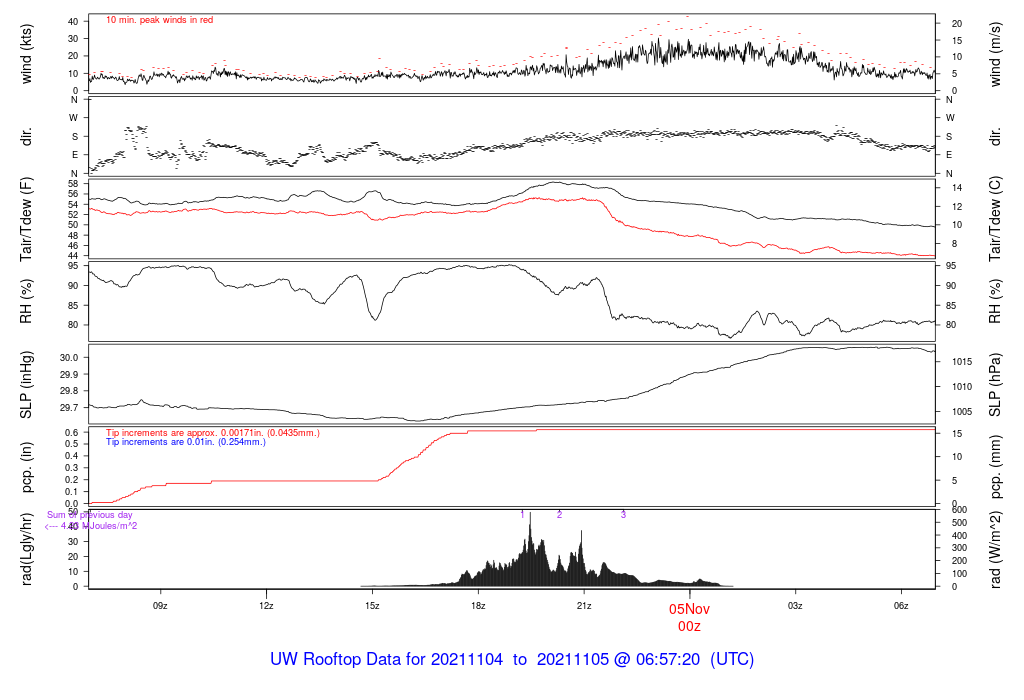Click purple marker '3' on radiation panel
Viewport: 1024px width, 700px height.
[x=623, y=515]
